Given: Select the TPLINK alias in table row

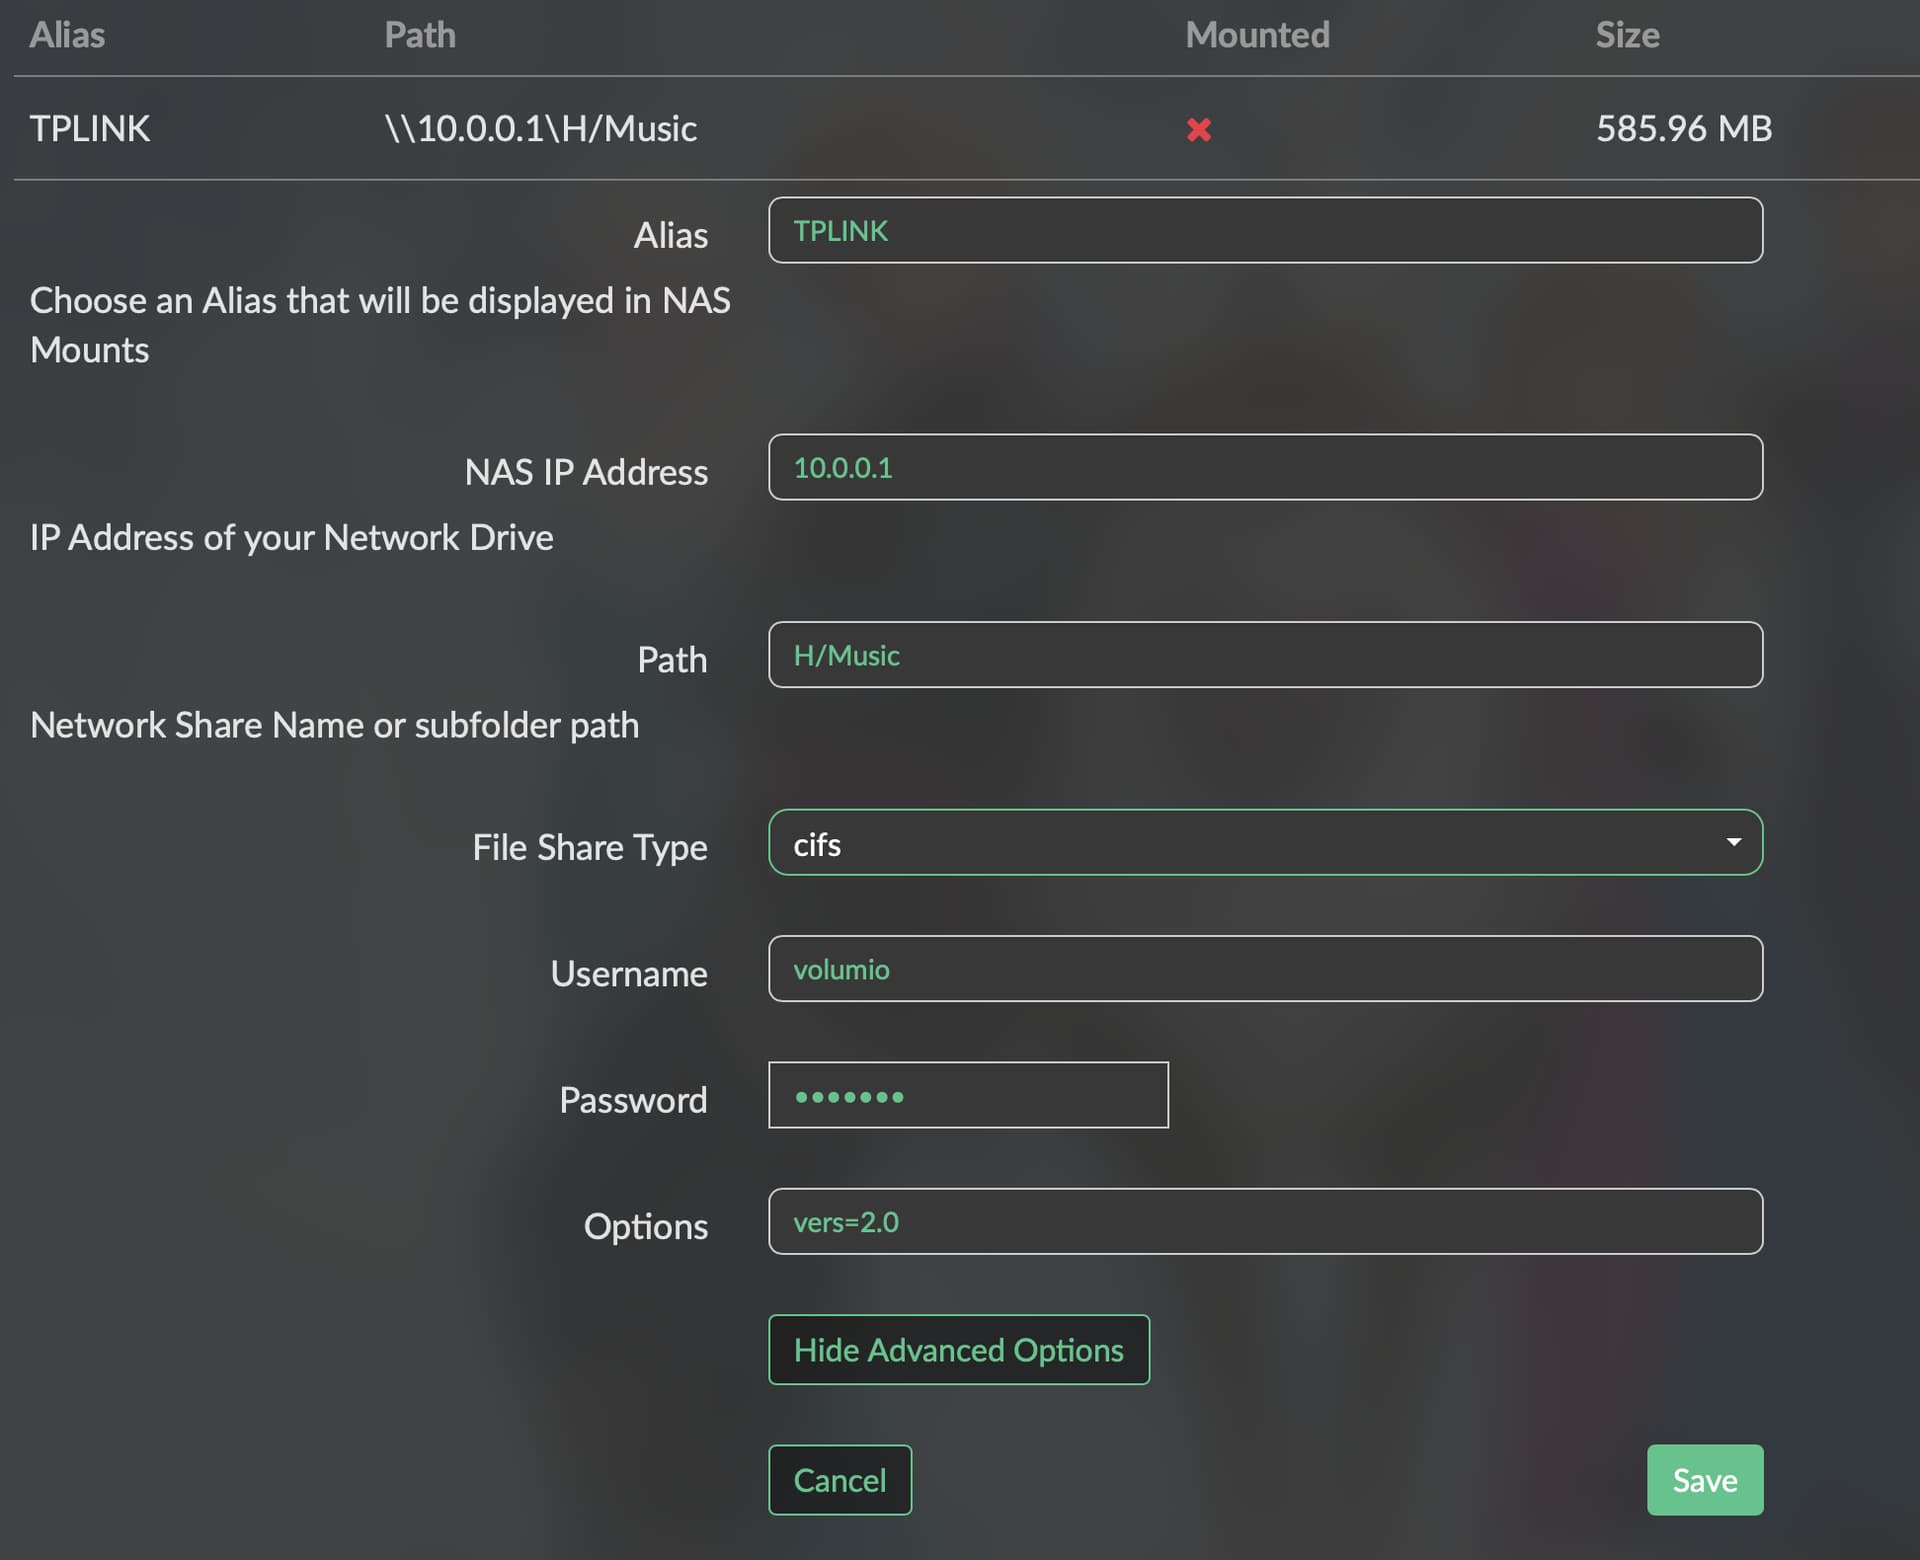Looking at the screenshot, I should point(90,128).
